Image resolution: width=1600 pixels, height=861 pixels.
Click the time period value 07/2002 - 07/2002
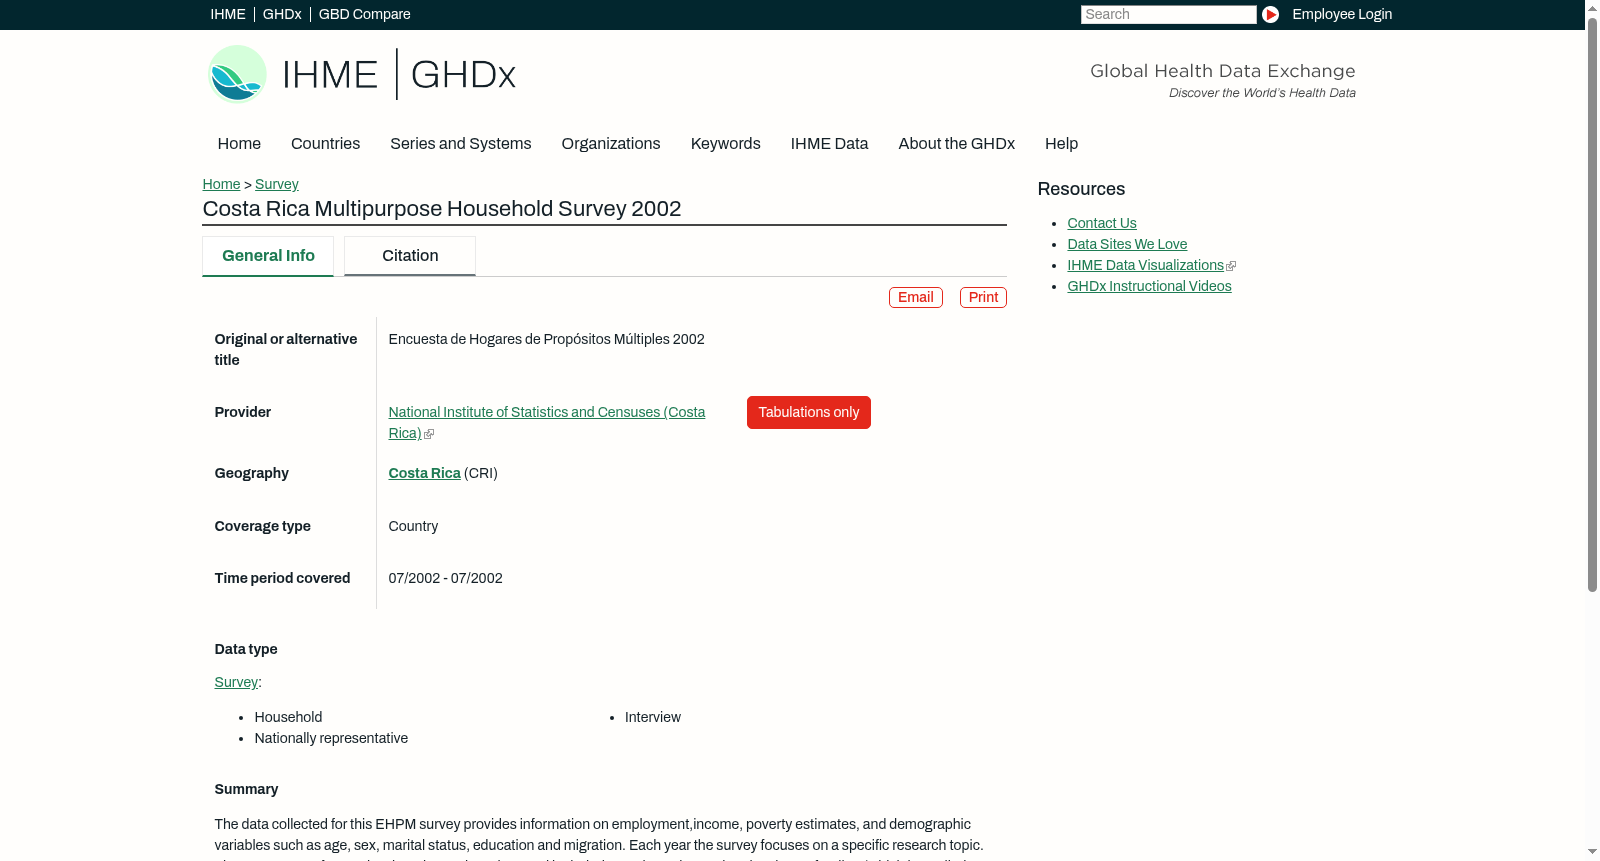(446, 578)
